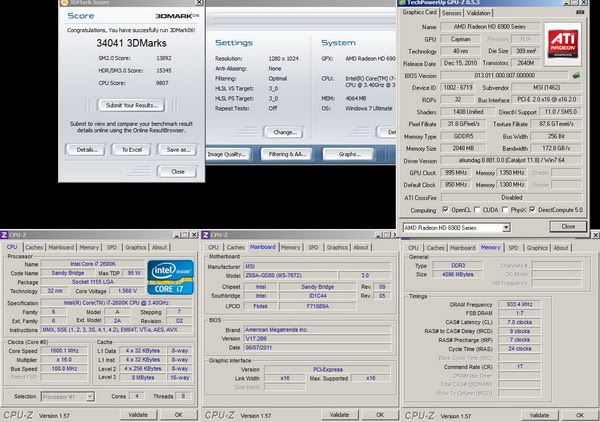Click the Core Voltage 1.568 V value
The height and width of the screenshot is (422, 600).
pos(127,291)
